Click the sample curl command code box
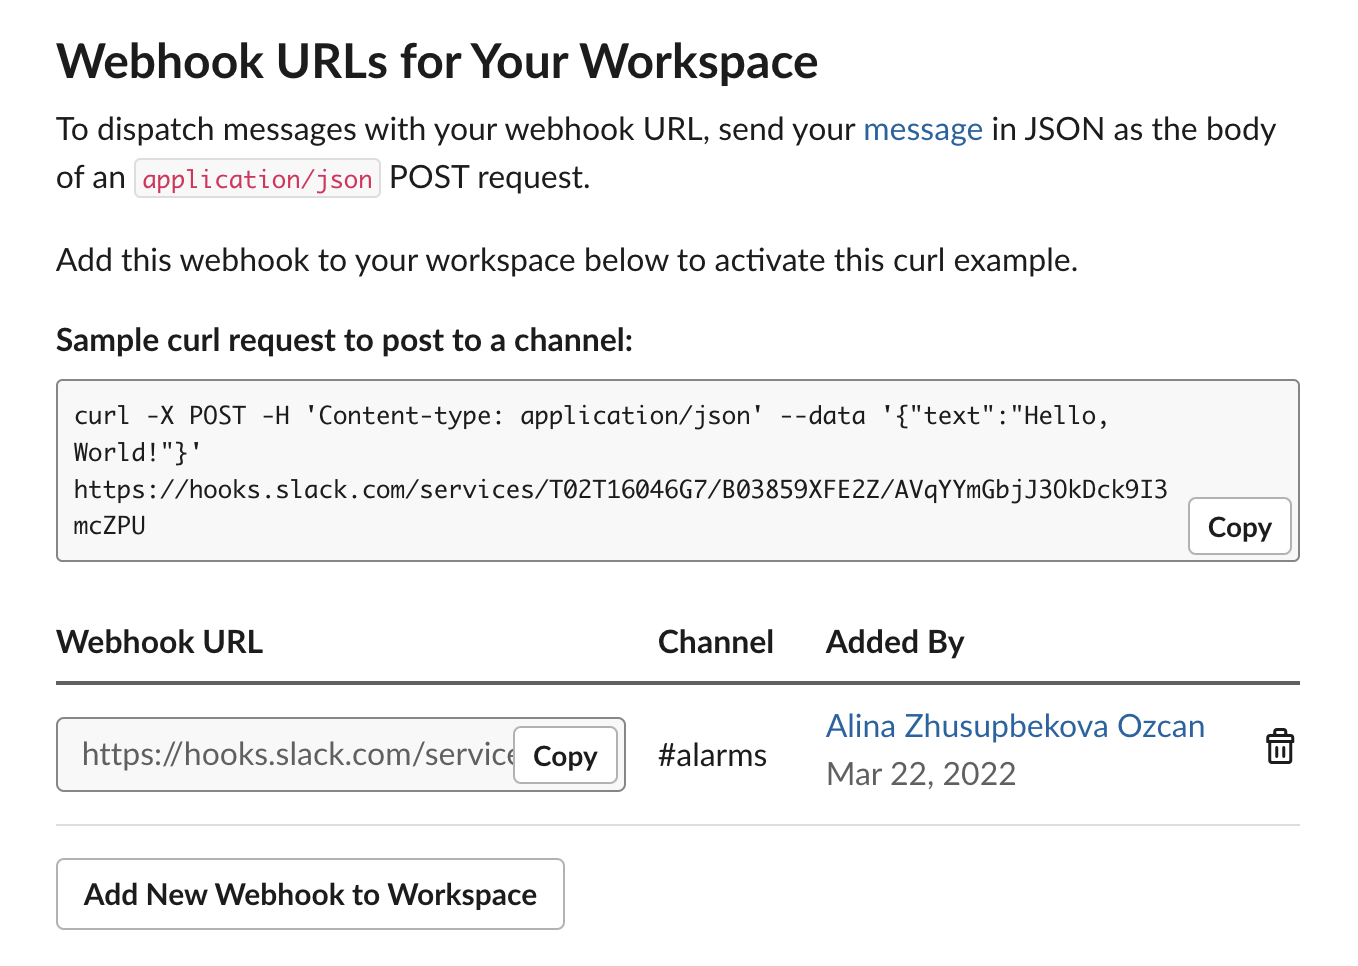Image resolution: width=1358 pixels, height=966 pixels. (x=678, y=470)
